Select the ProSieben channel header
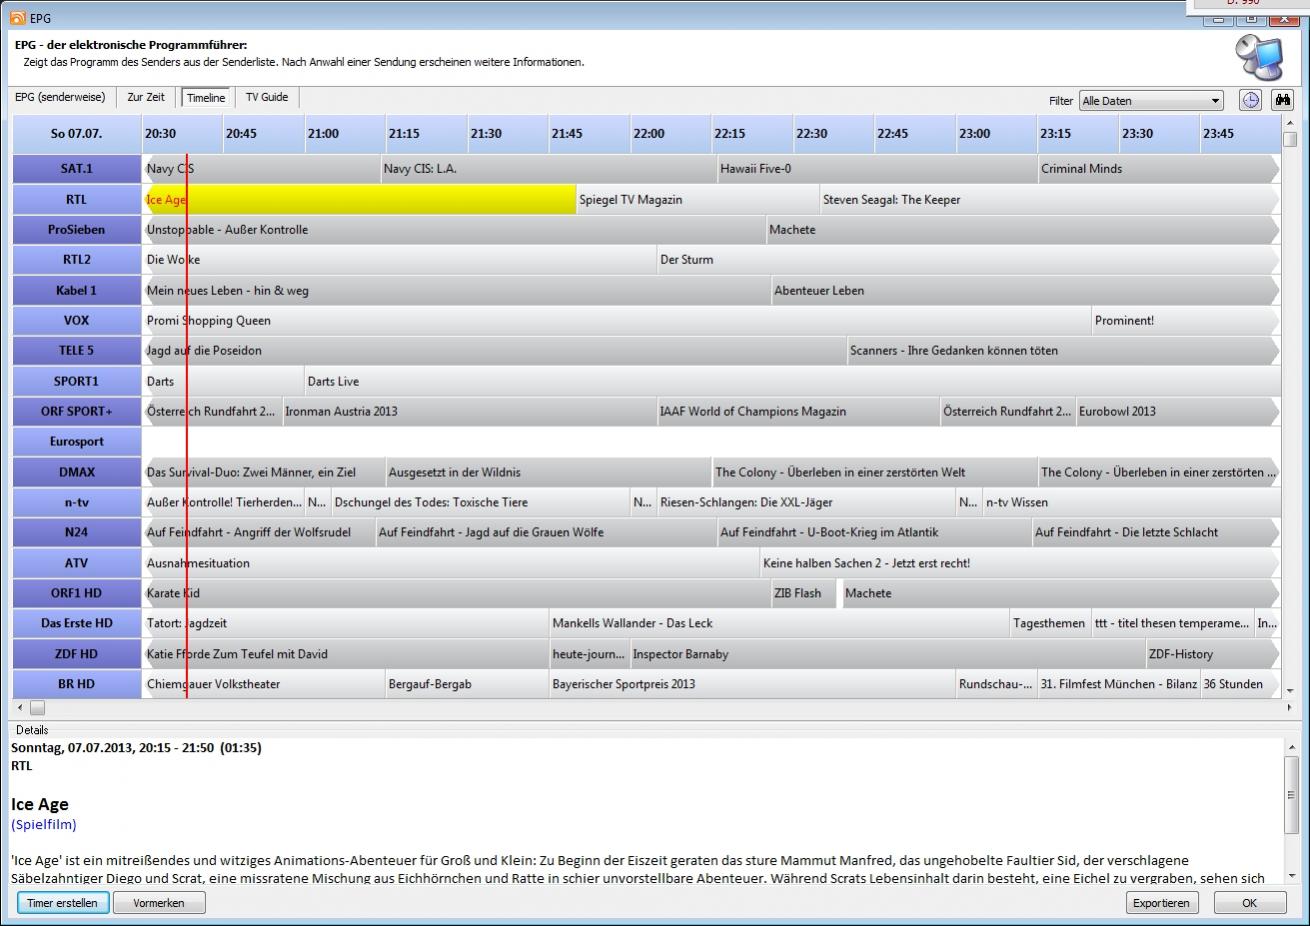 77,229
